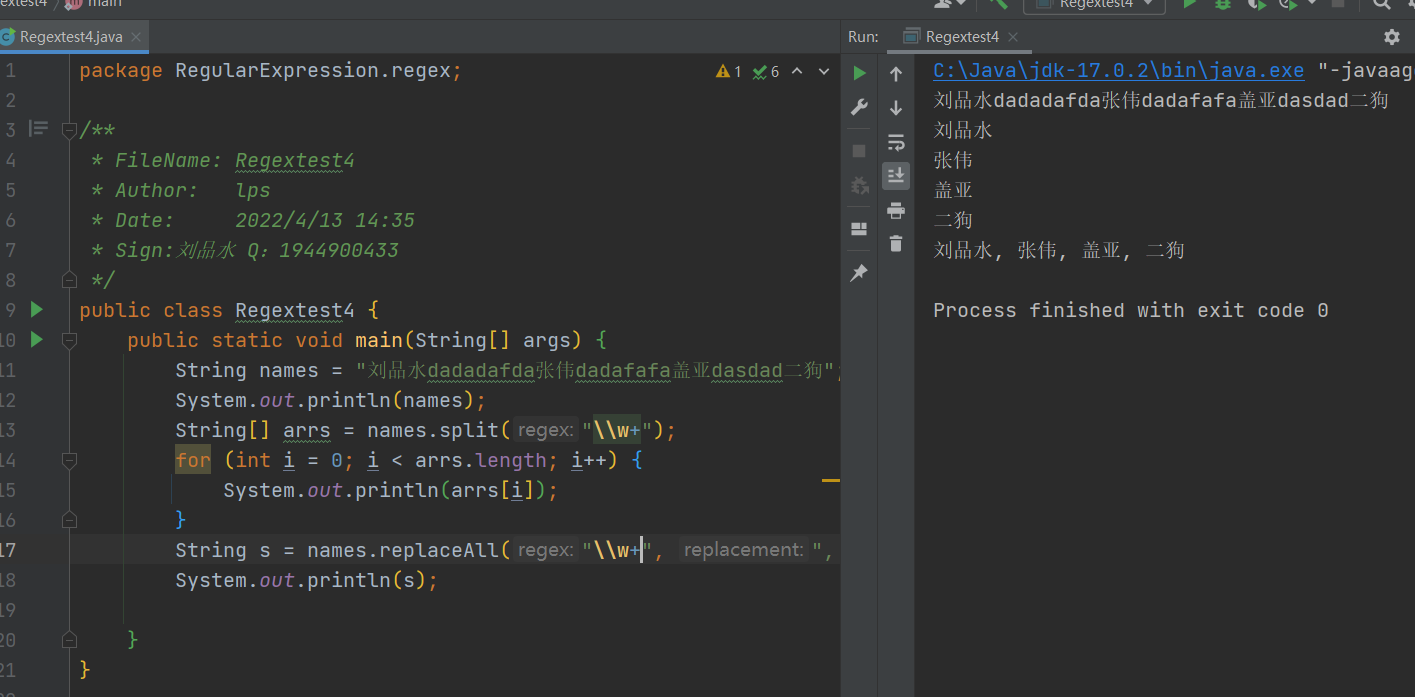Click the down arrow in Run console
Image resolution: width=1415 pixels, height=697 pixels.
pyautogui.click(x=896, y=108)
